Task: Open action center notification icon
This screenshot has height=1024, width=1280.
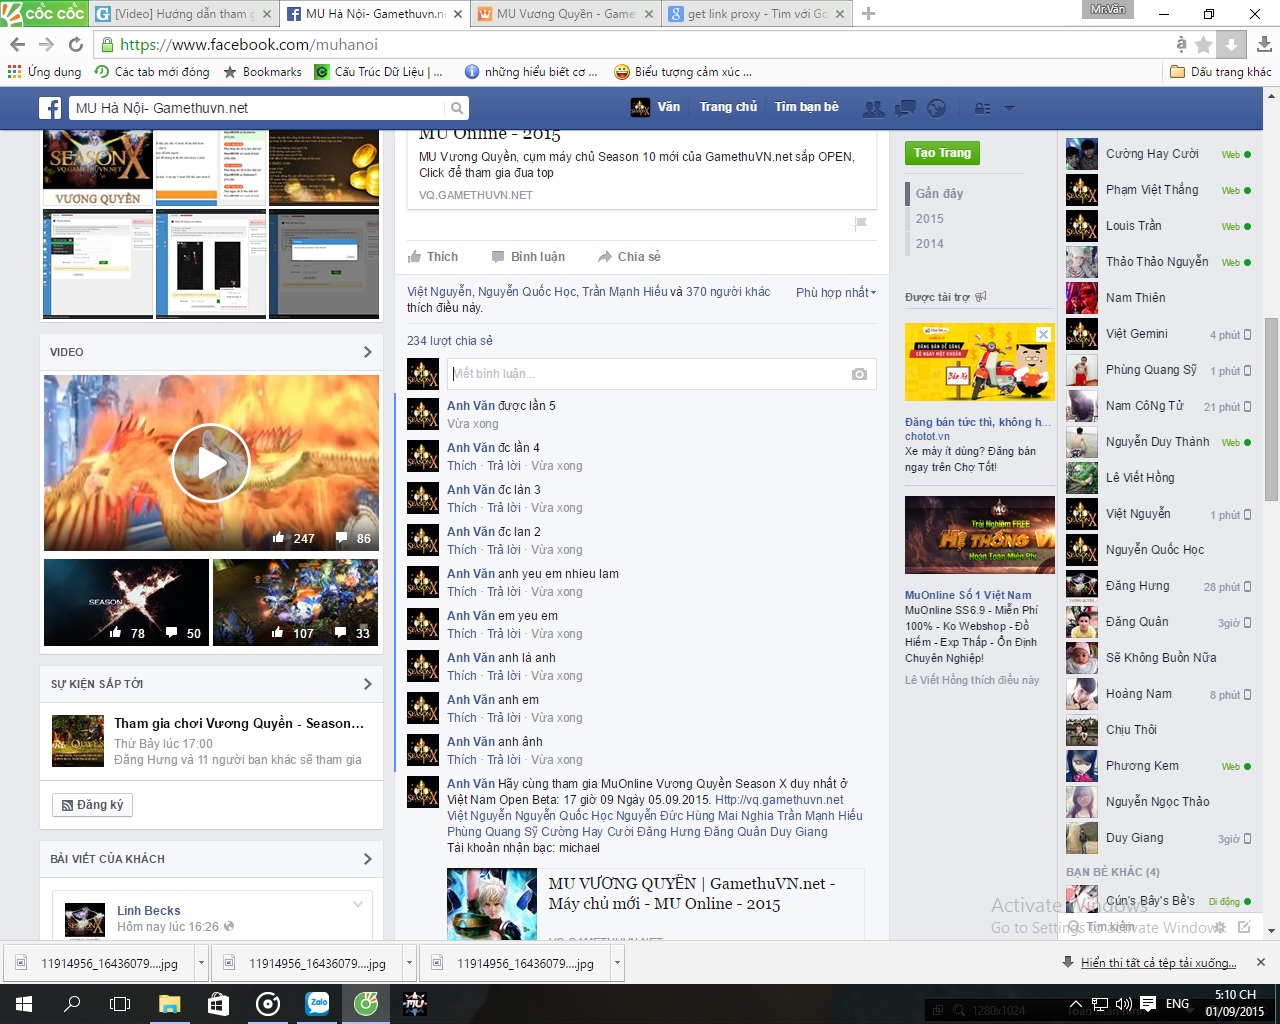Action: [1148, 1004]
